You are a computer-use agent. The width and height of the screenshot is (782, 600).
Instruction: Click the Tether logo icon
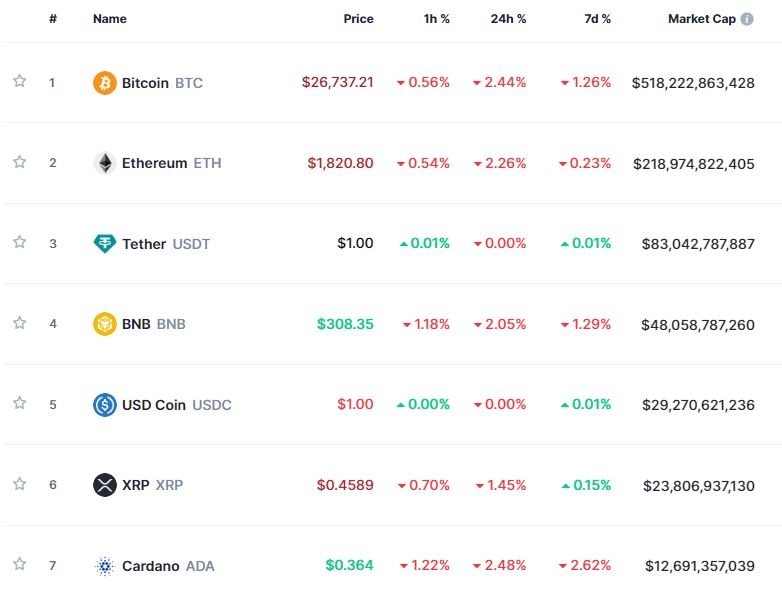point(104,243)
